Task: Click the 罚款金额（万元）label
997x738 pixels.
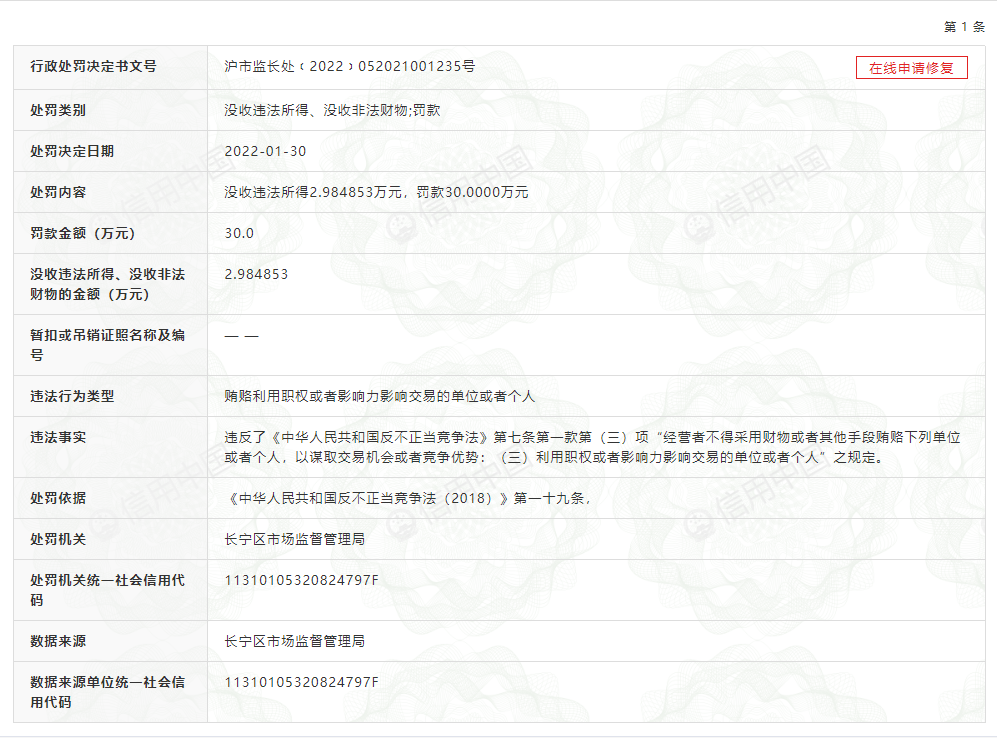Action: [x=83, y=233]
